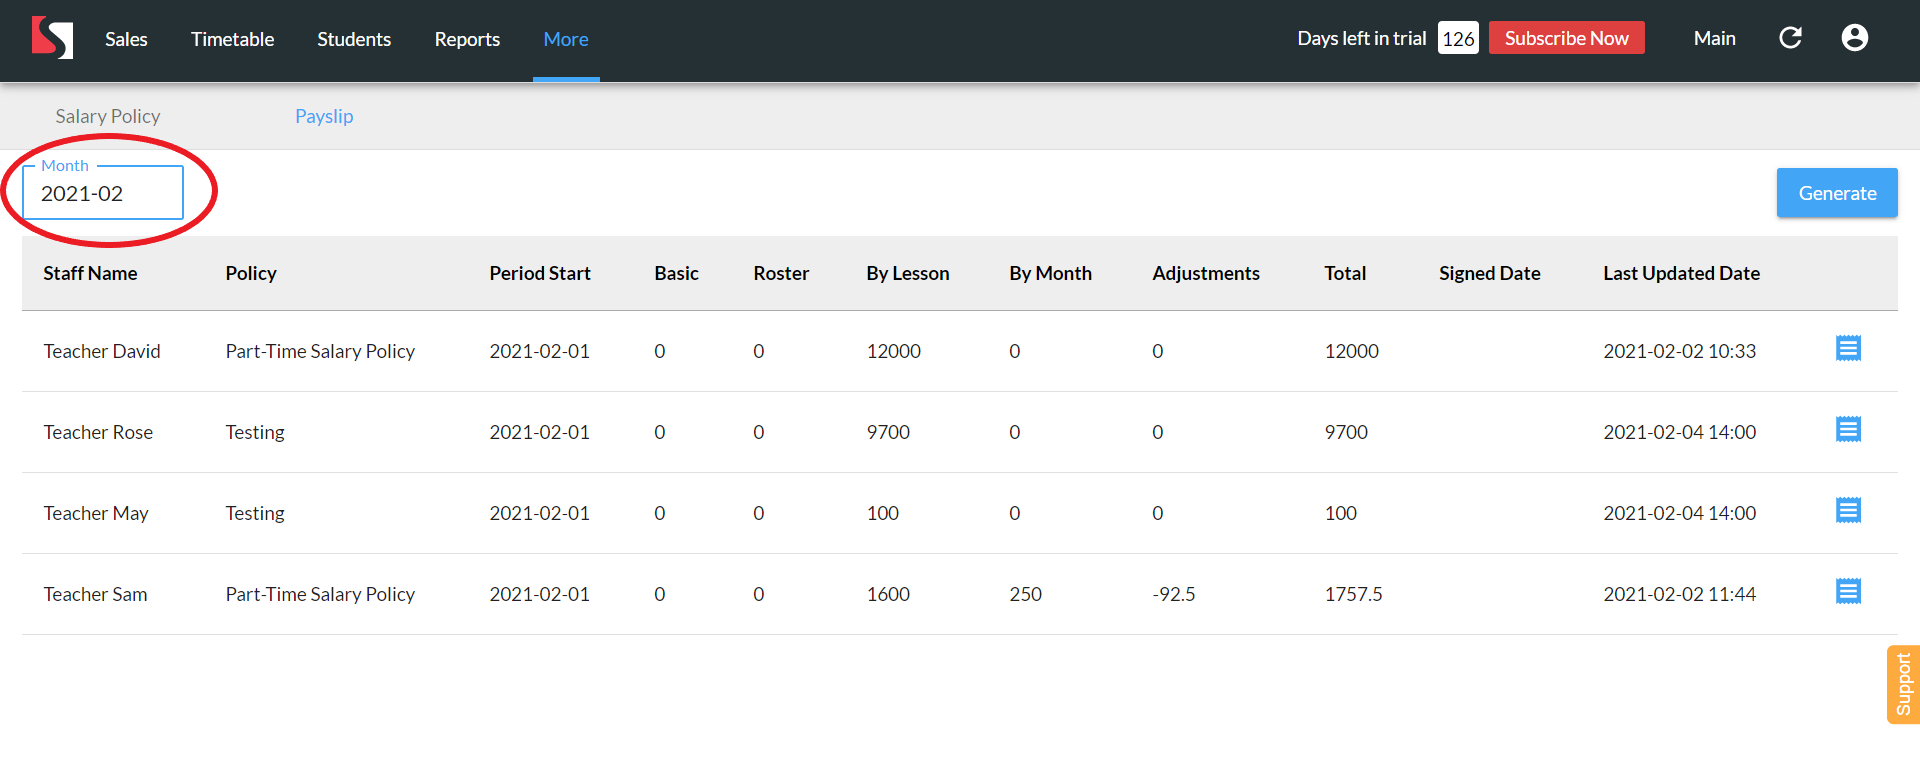Open payslip details icon for Teacher David

[x=1848, y=349]
